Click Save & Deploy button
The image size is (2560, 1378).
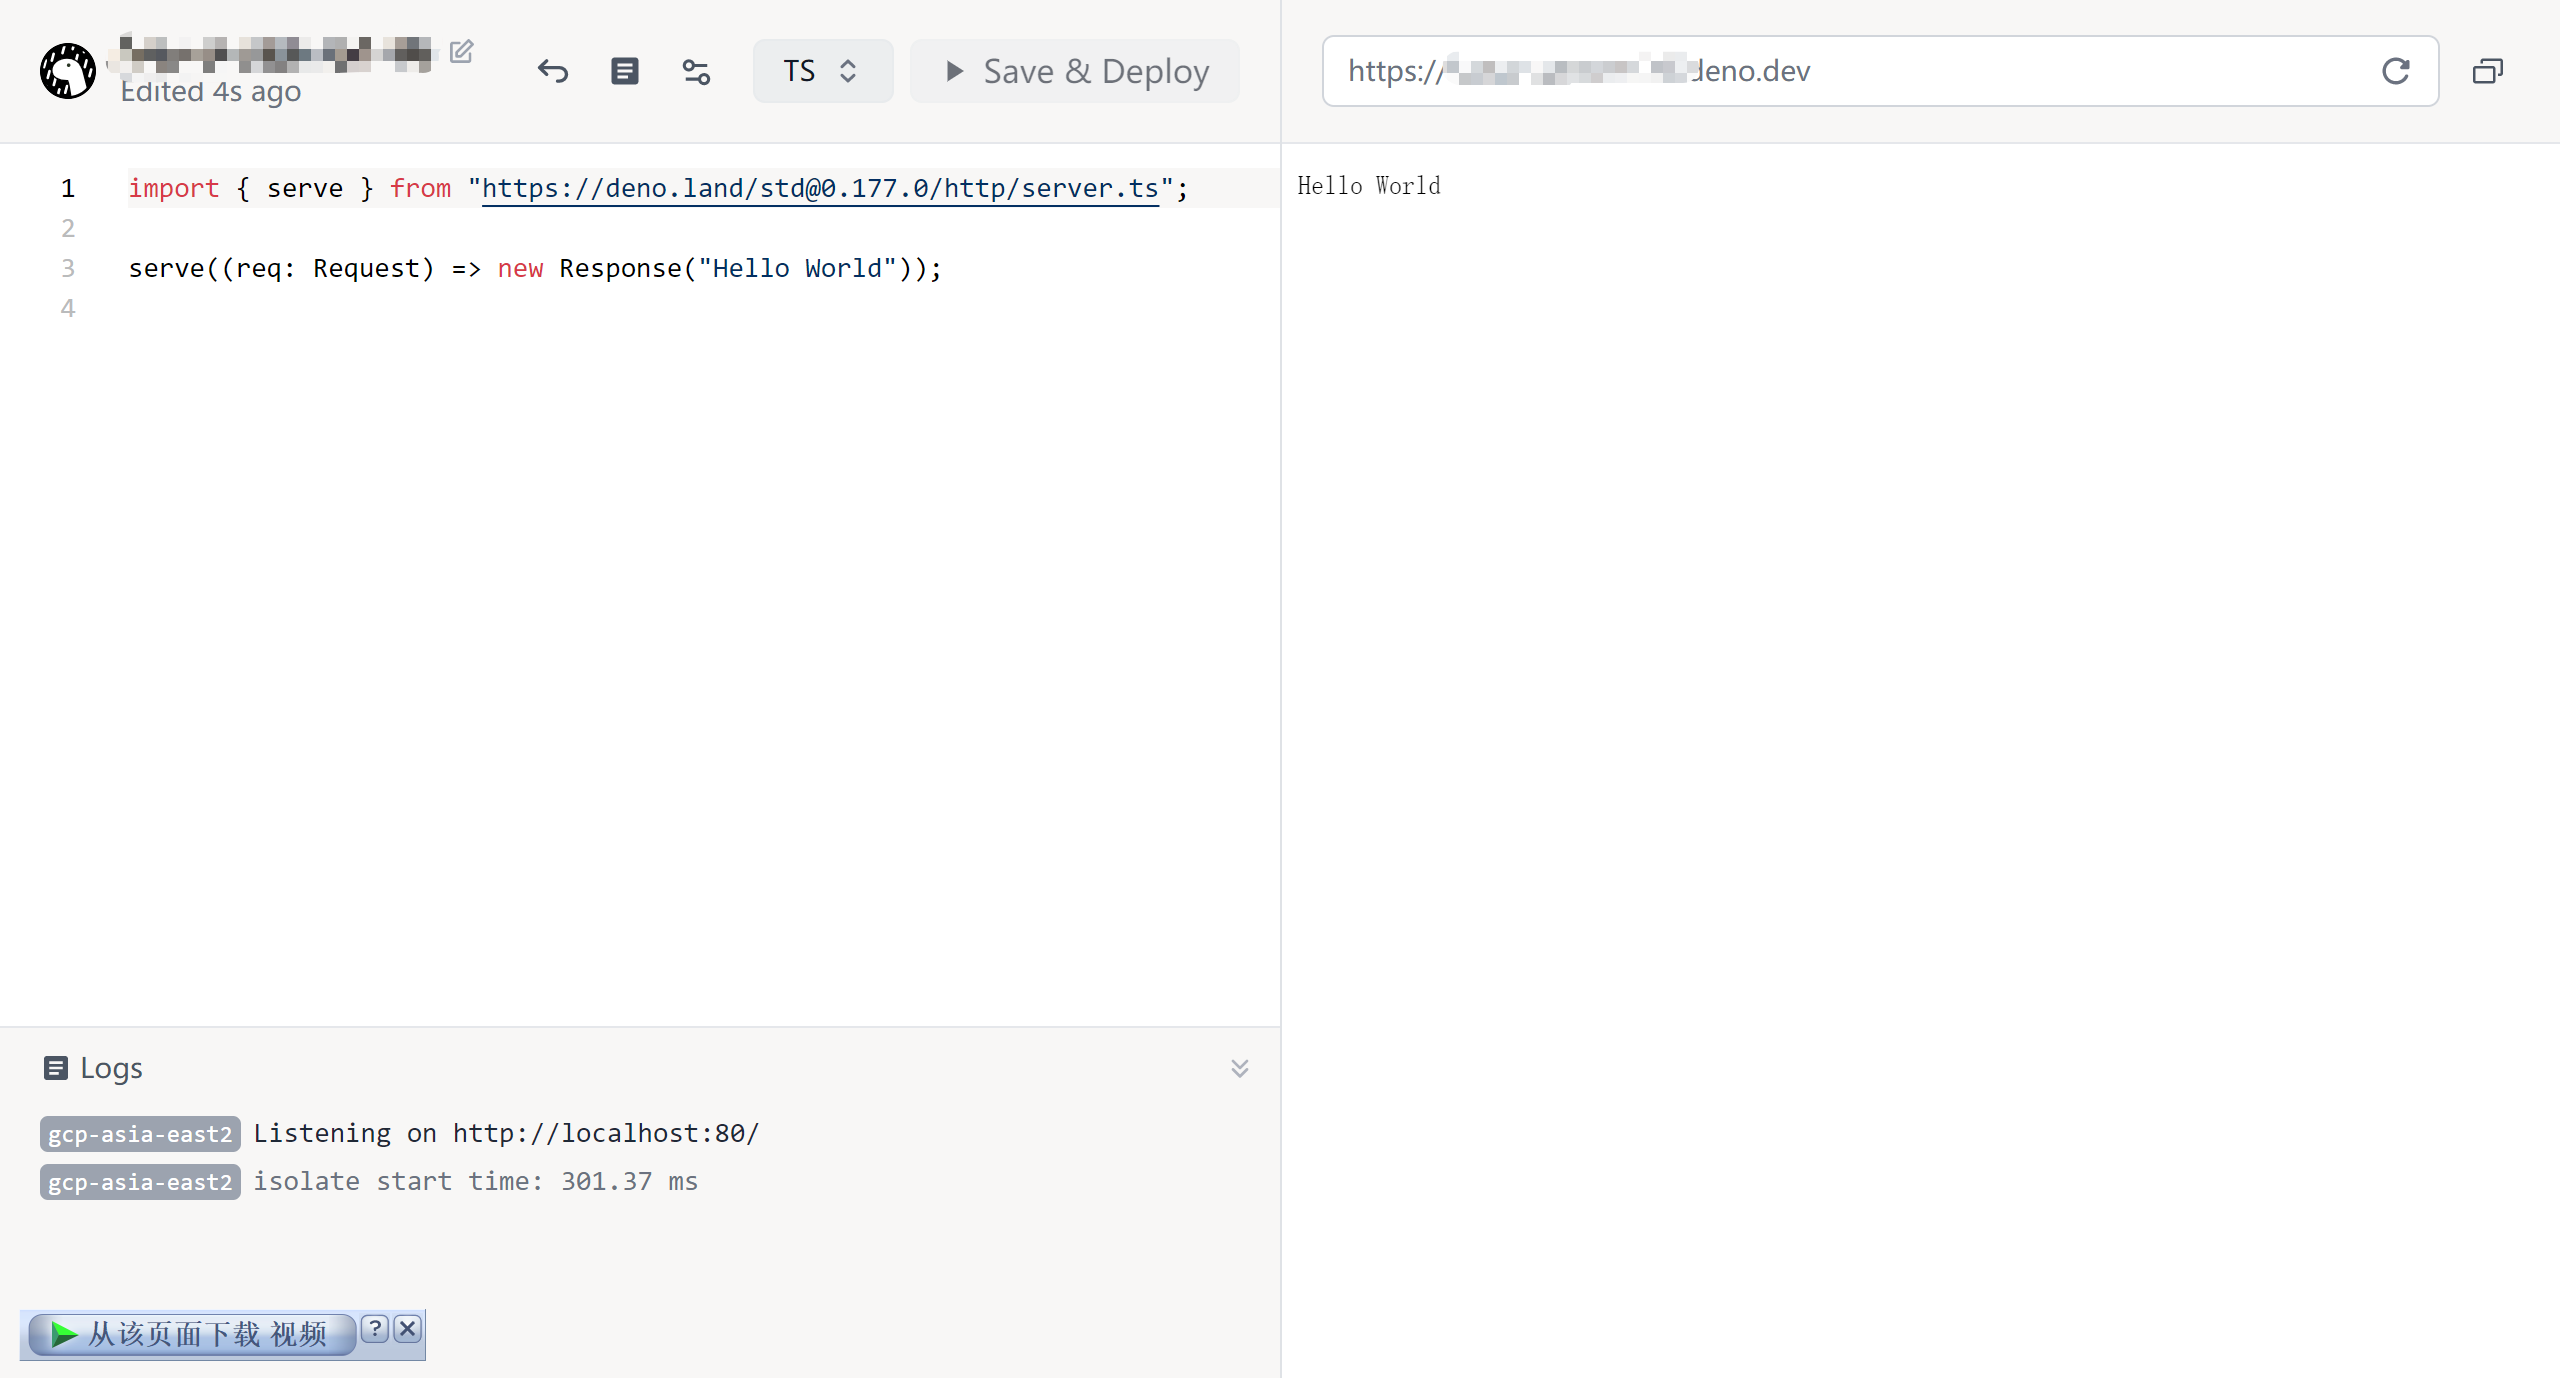tap(1075, 71)
